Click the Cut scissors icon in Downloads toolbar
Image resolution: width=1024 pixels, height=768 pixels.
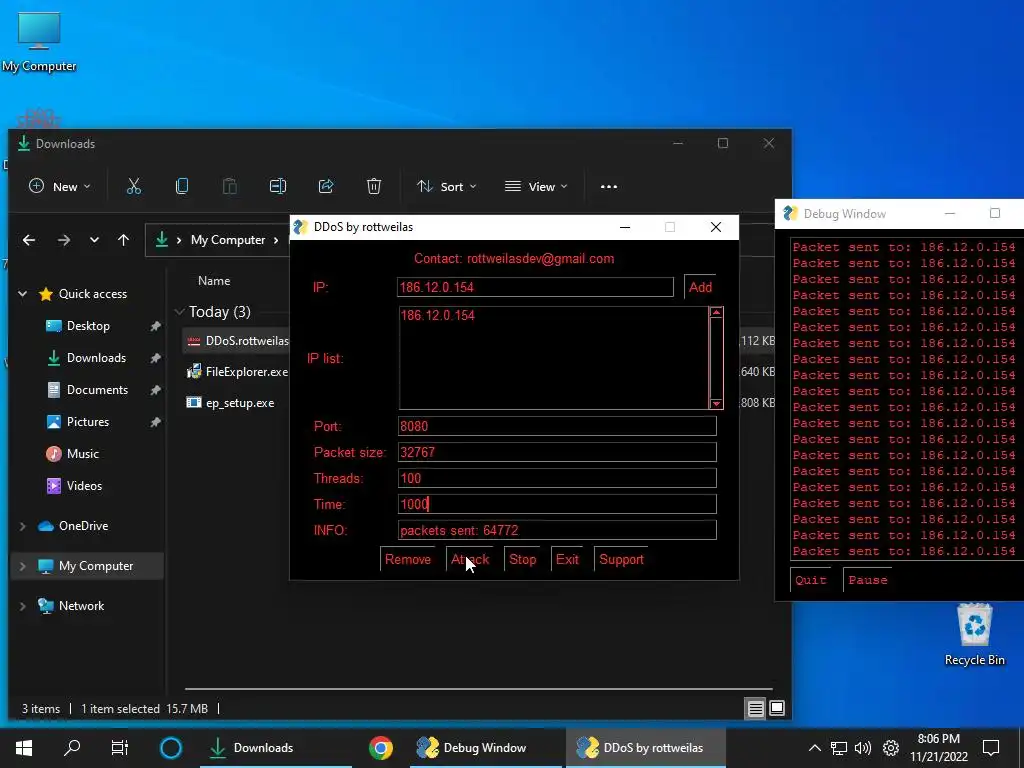[134, 187]
